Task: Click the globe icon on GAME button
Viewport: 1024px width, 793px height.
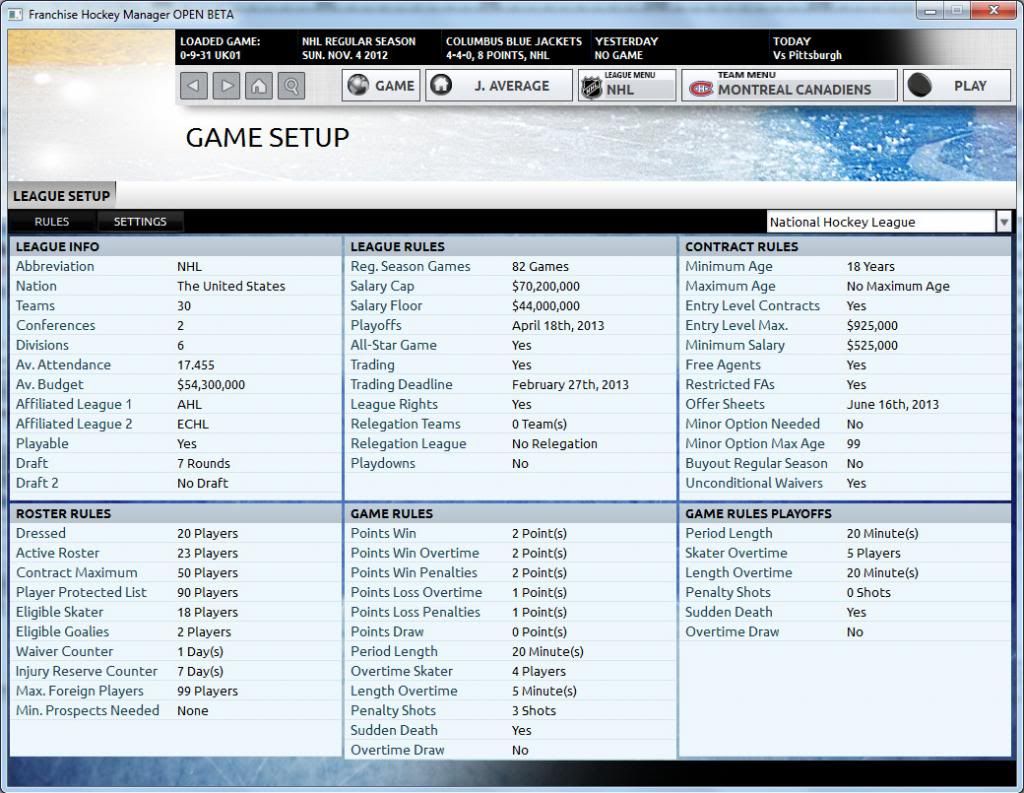Action: [x=358, y=85]
